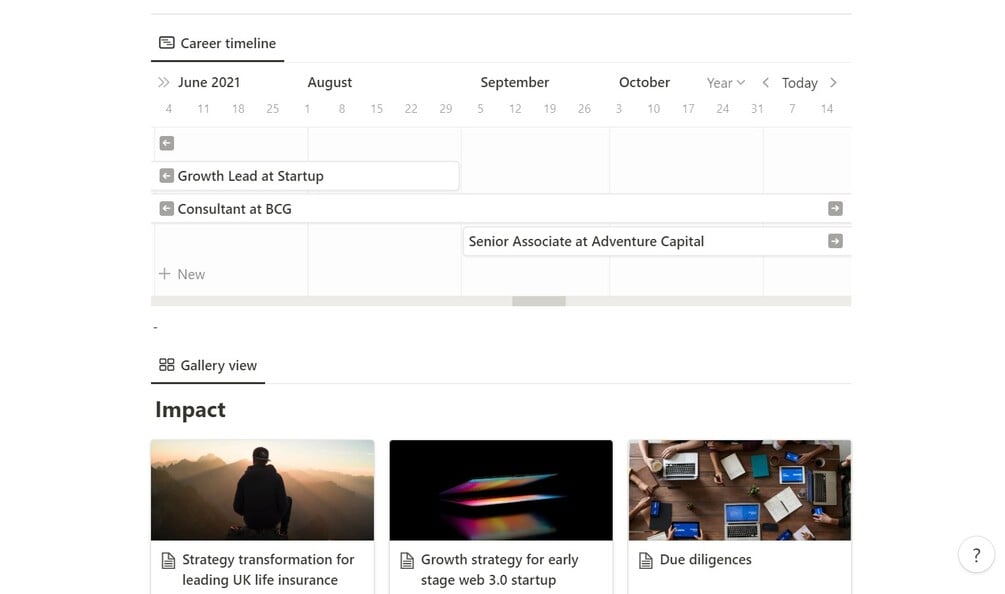
Task: Open the team desk meeting card thumbnail
Action: 740,490
